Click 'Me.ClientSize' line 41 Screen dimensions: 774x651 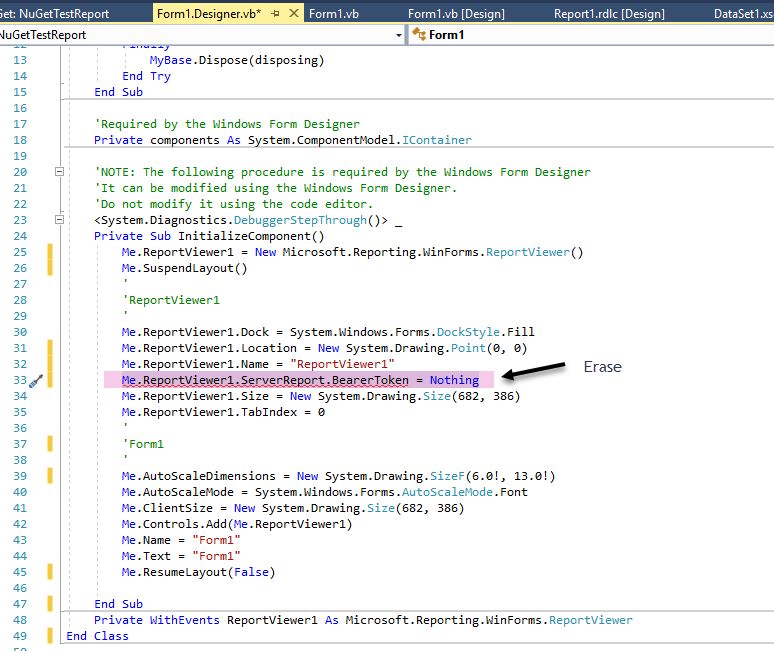293,508
